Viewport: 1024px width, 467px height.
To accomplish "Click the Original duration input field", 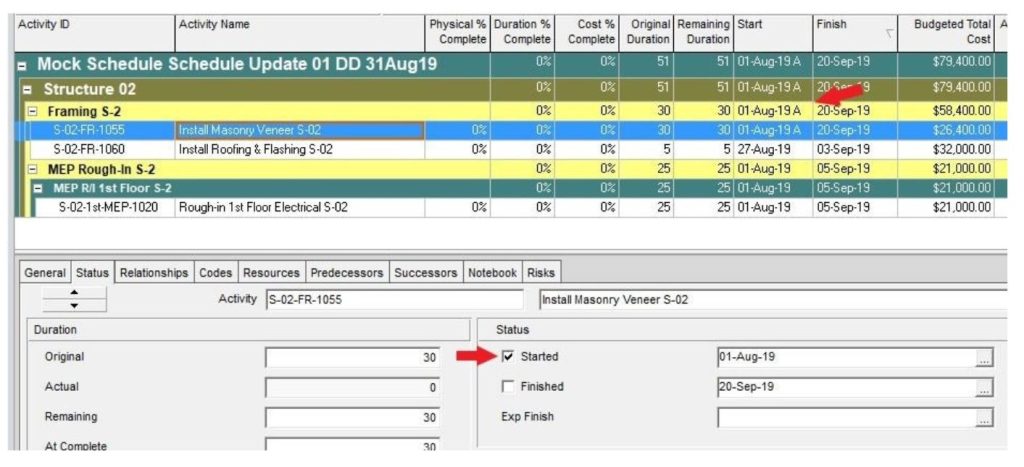I will coord(353,358).
